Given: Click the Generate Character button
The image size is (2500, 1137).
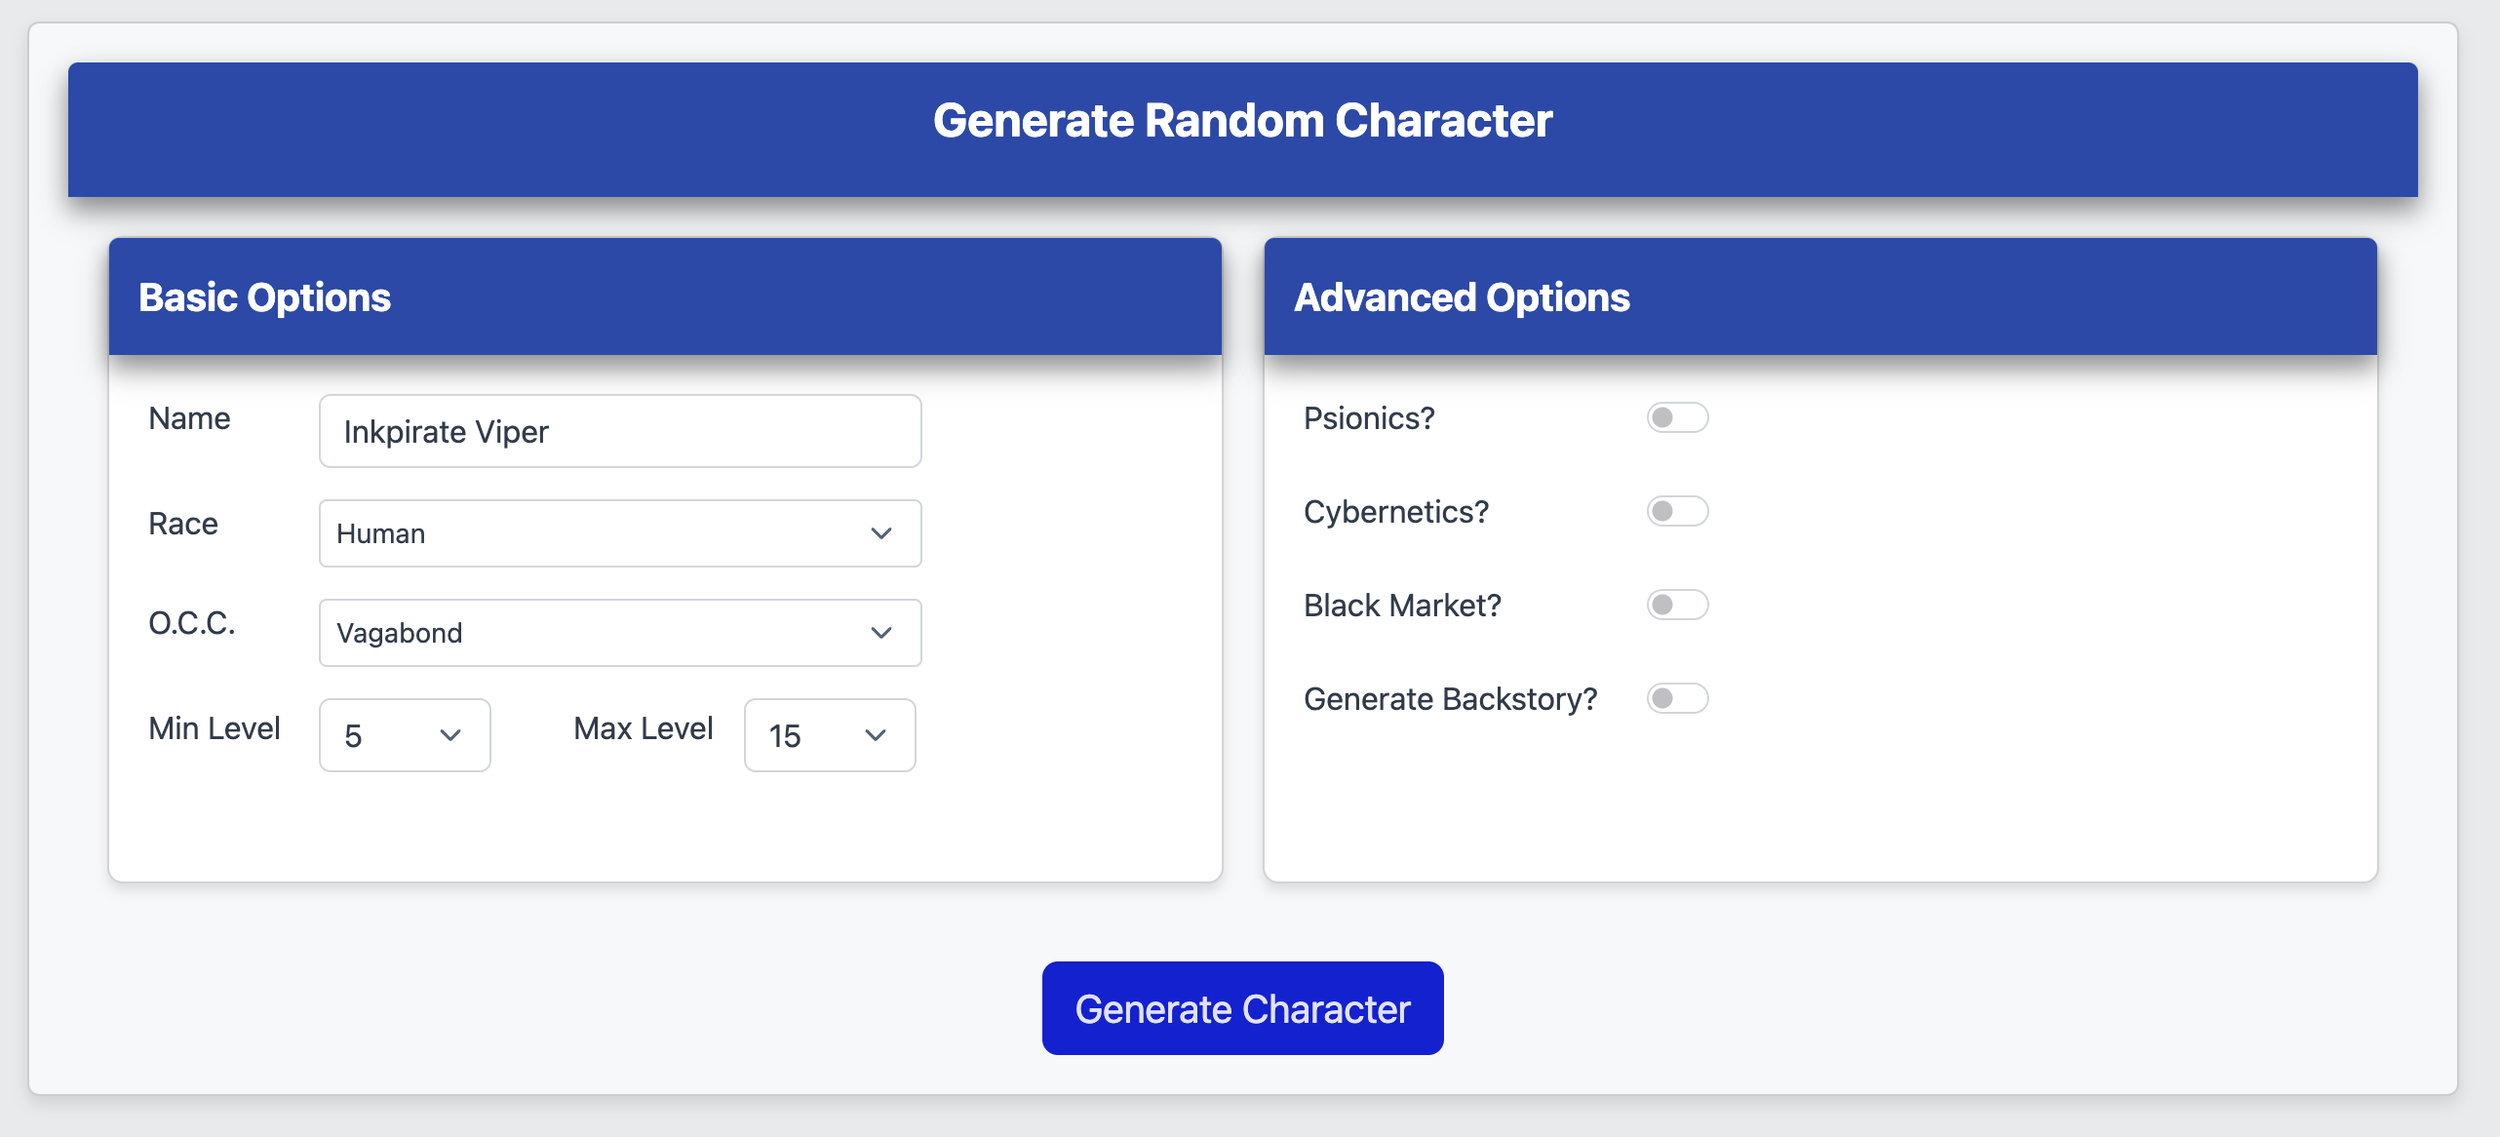Looking at the screenshot, I should [x=1243, y=1008].
